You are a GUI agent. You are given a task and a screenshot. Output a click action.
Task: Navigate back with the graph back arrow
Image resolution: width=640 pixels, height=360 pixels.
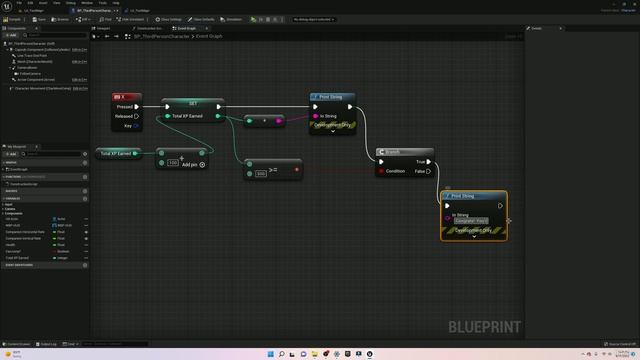[x=107, y=36]
